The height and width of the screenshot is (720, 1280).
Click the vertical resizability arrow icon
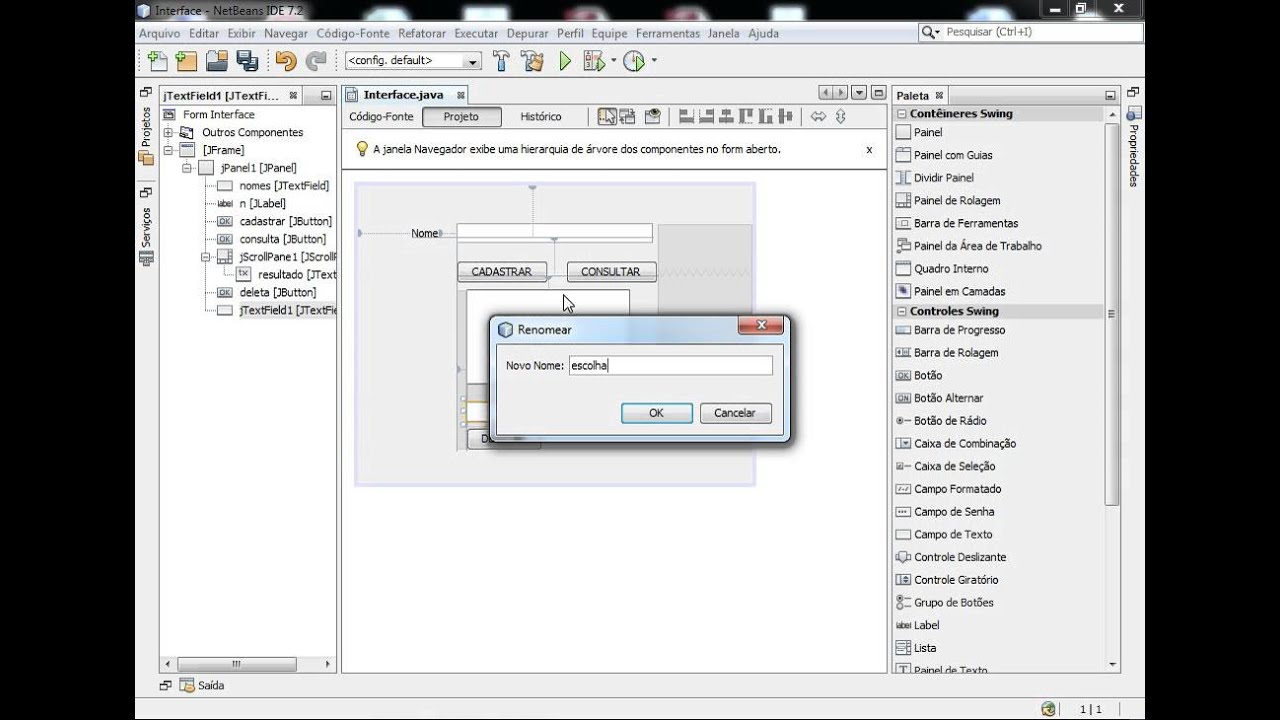(x=840, y=117)
